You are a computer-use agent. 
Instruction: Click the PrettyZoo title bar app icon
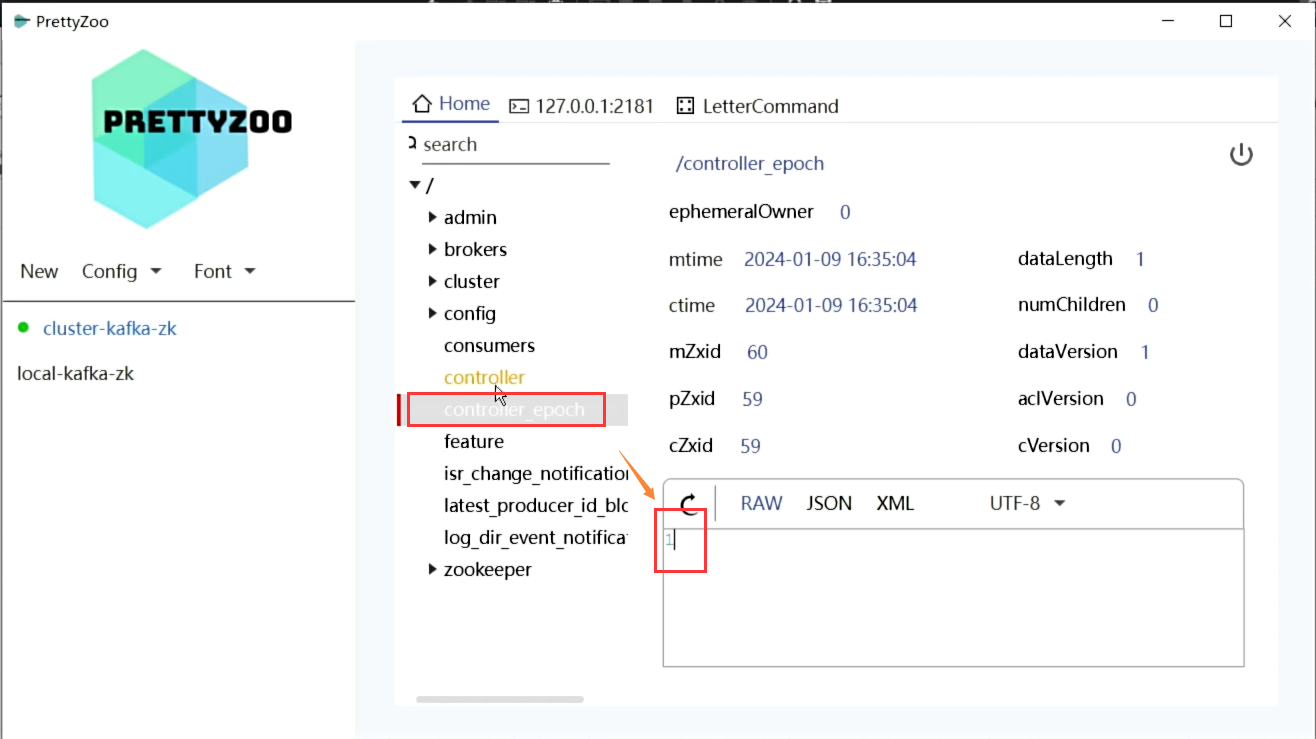click(21, 21)
